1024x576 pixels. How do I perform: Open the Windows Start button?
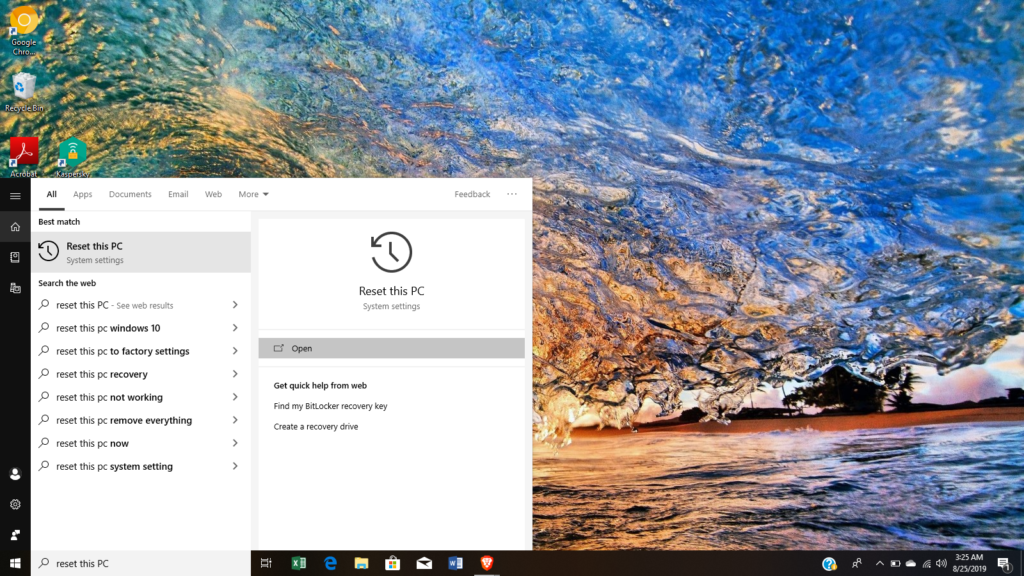(x=15, y=563)
